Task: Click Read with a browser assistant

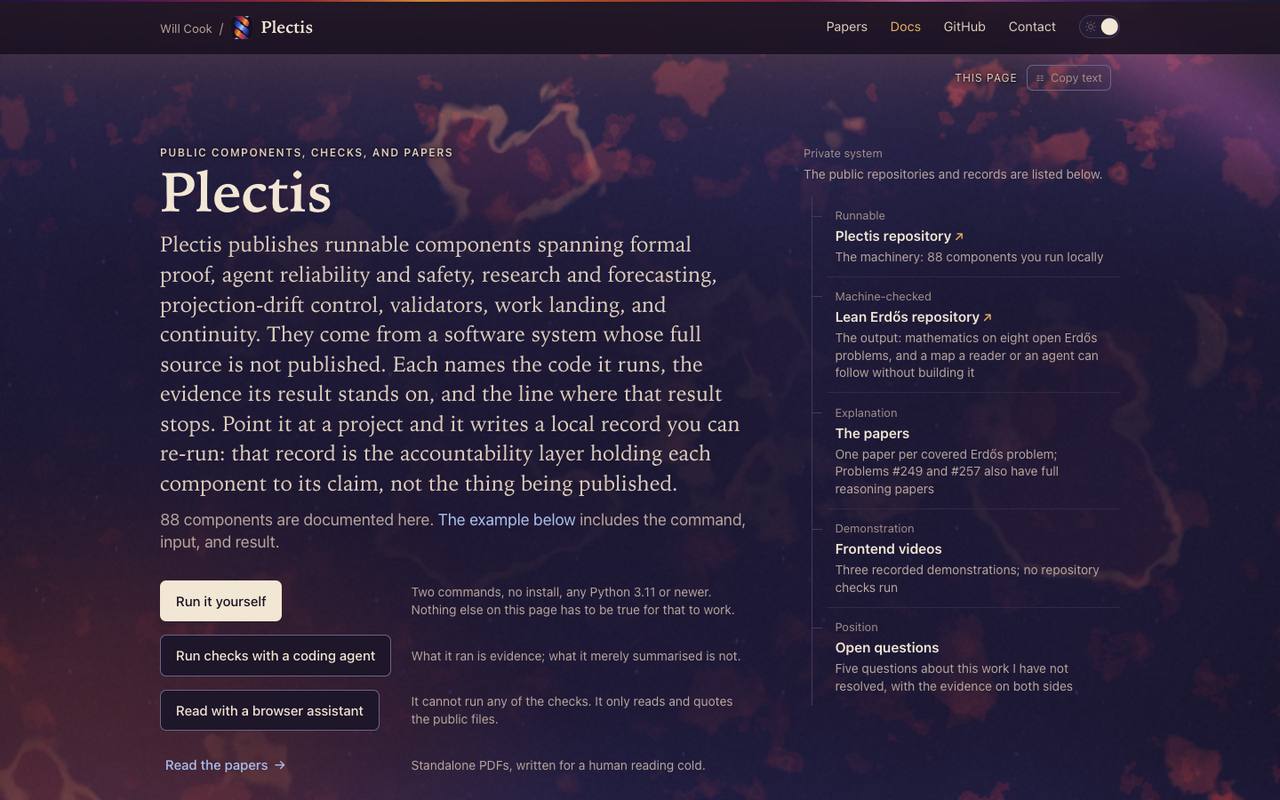Action: tap(269, 711)
